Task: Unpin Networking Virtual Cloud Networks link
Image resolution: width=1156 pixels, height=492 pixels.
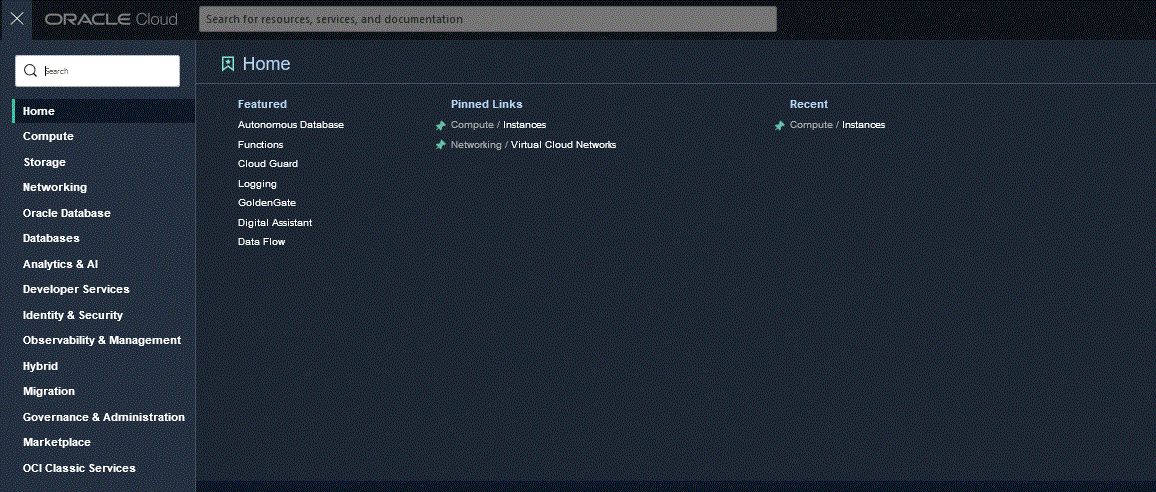Action: click(x=441, y=145)
